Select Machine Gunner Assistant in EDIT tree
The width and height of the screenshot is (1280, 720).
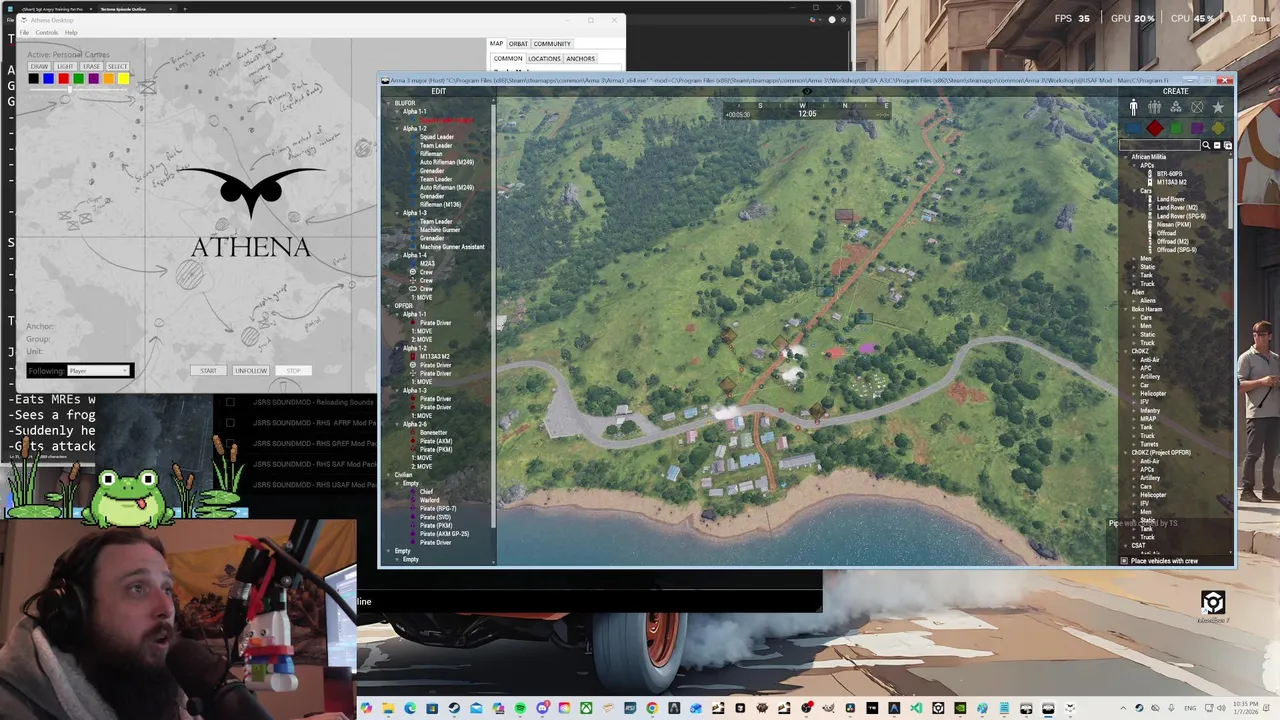point(452,247)
